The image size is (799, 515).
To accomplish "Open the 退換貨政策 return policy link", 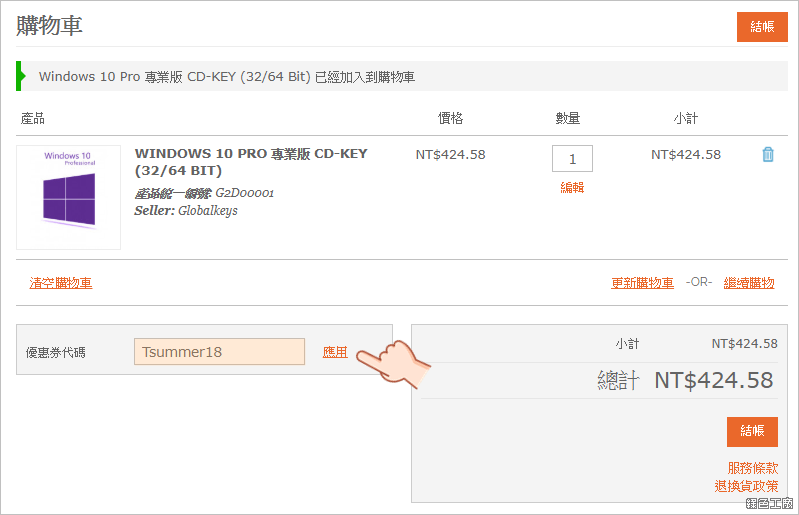I will [747, 486].
